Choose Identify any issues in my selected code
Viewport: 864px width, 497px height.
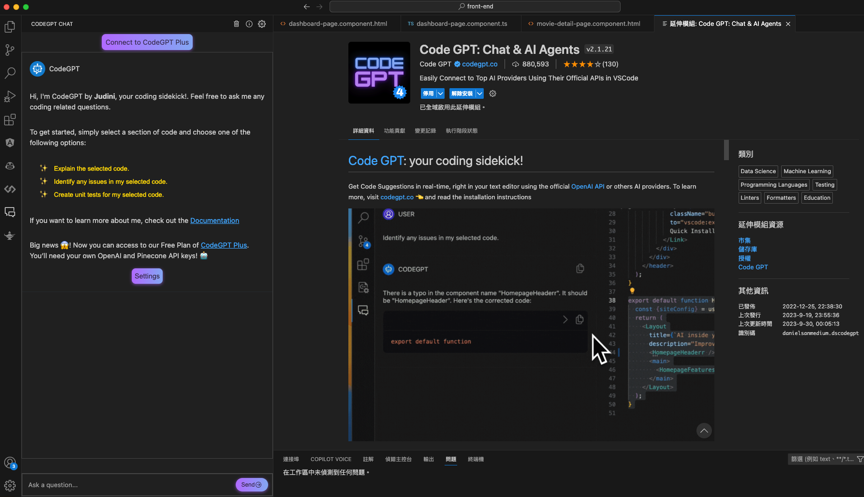(x=110, y=182)
